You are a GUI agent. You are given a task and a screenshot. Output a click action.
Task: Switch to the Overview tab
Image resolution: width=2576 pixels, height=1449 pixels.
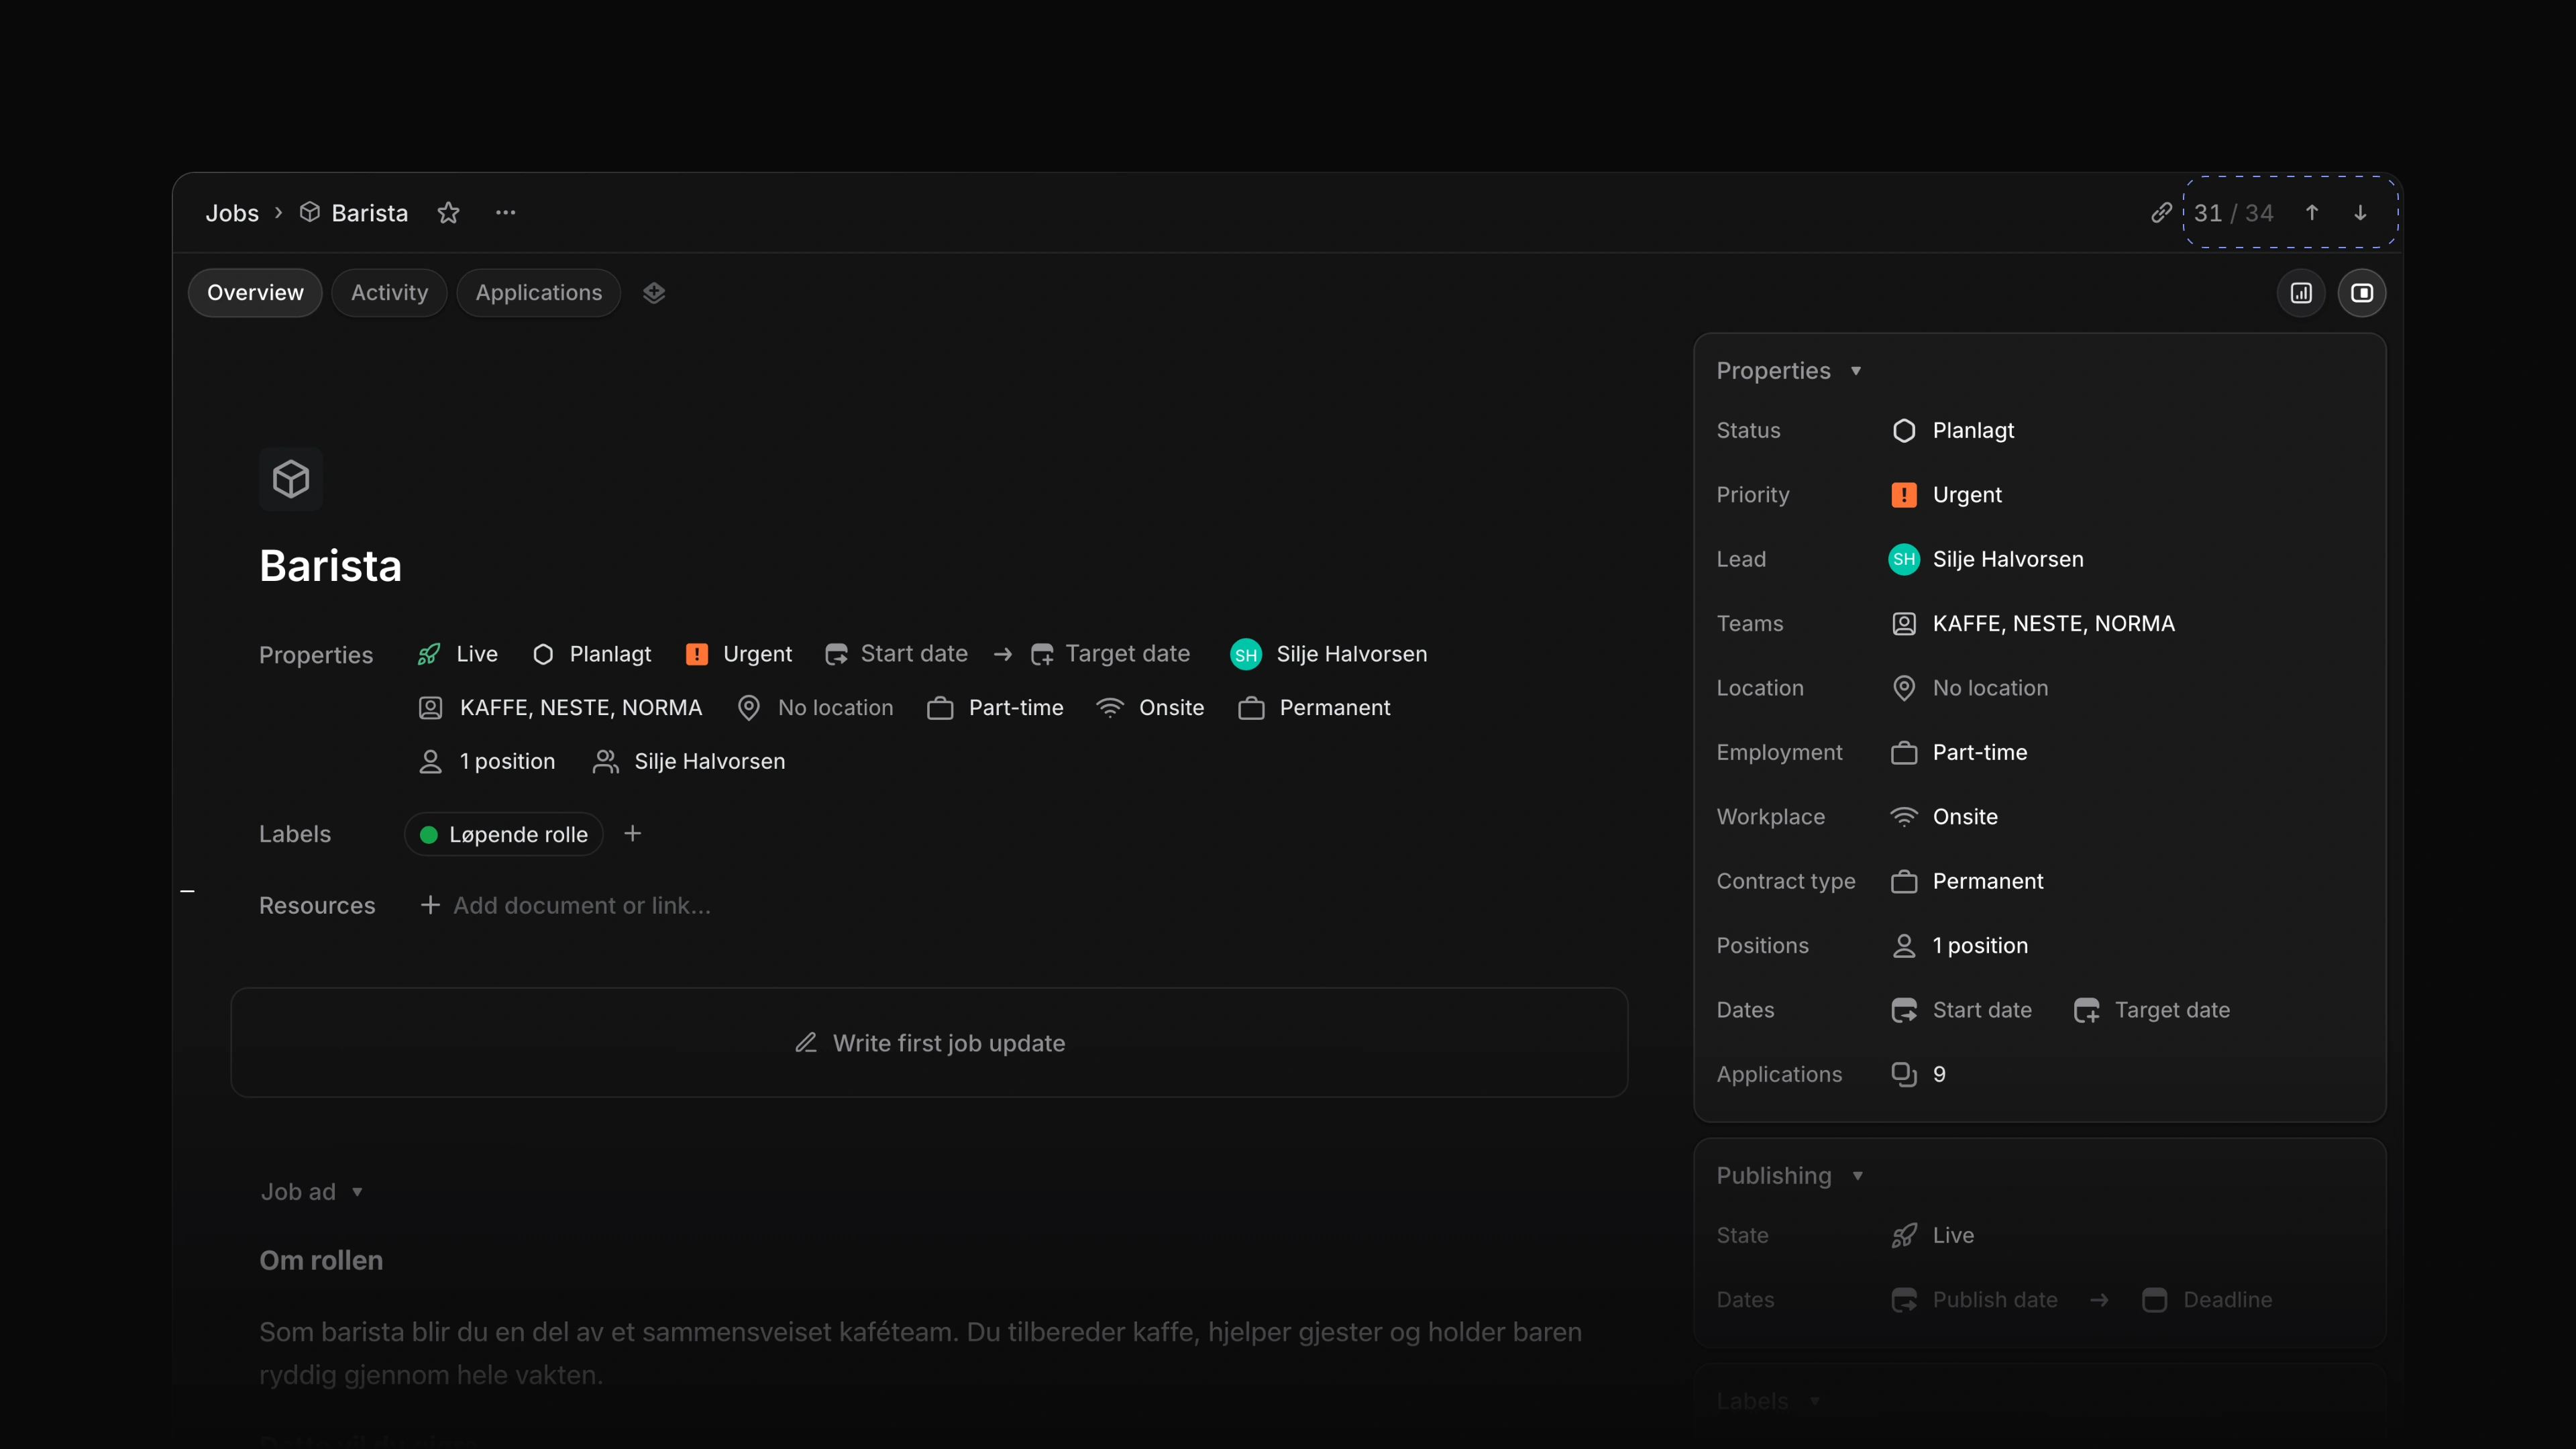[x=255, y=293]
